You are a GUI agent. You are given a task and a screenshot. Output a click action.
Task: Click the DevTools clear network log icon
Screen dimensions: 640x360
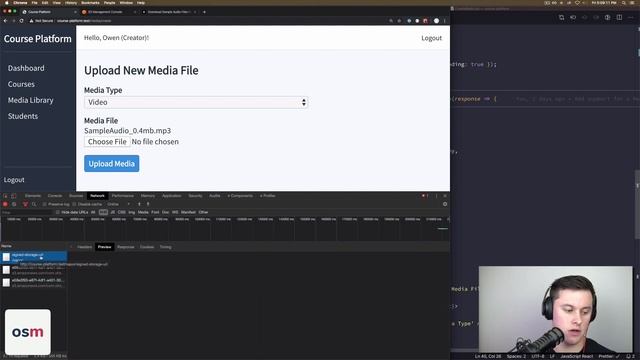[x=14, y=204]
